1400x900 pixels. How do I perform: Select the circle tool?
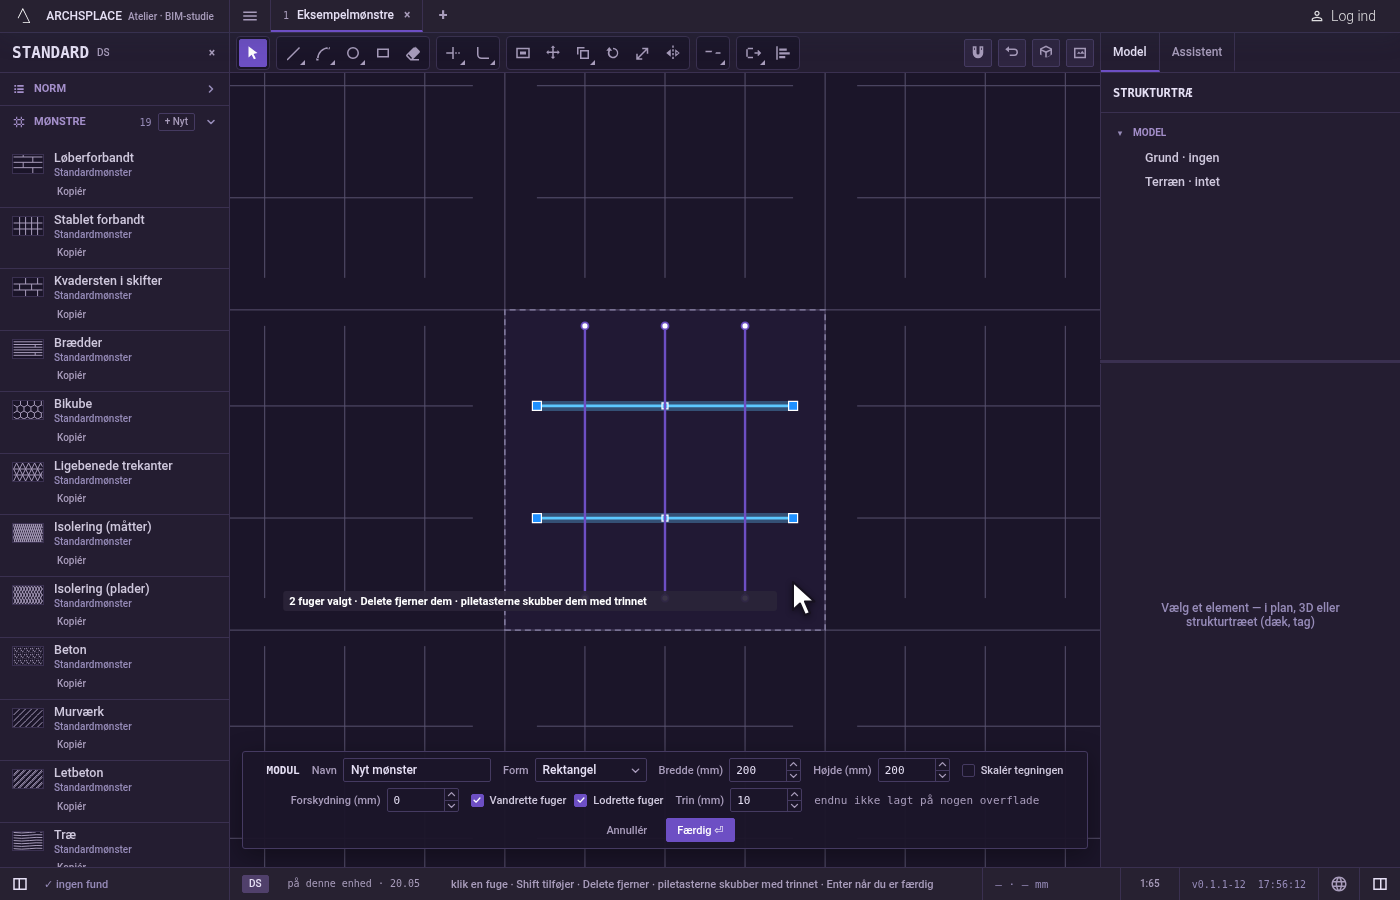pos(353,53)
